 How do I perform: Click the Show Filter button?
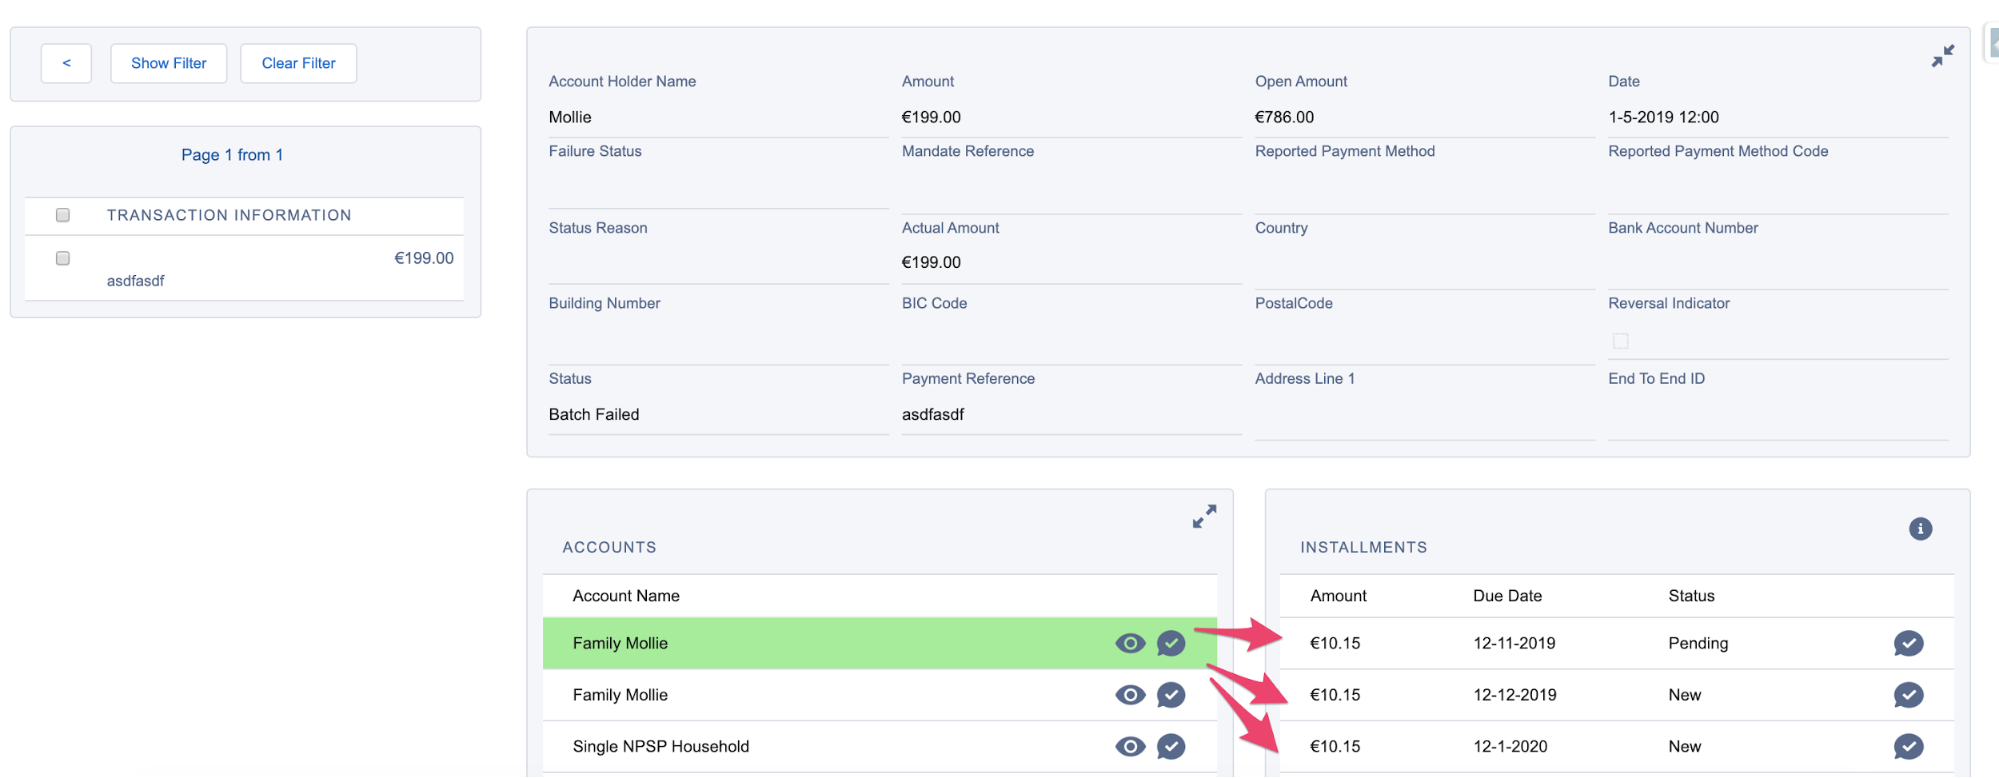click(x=168, y=63)
